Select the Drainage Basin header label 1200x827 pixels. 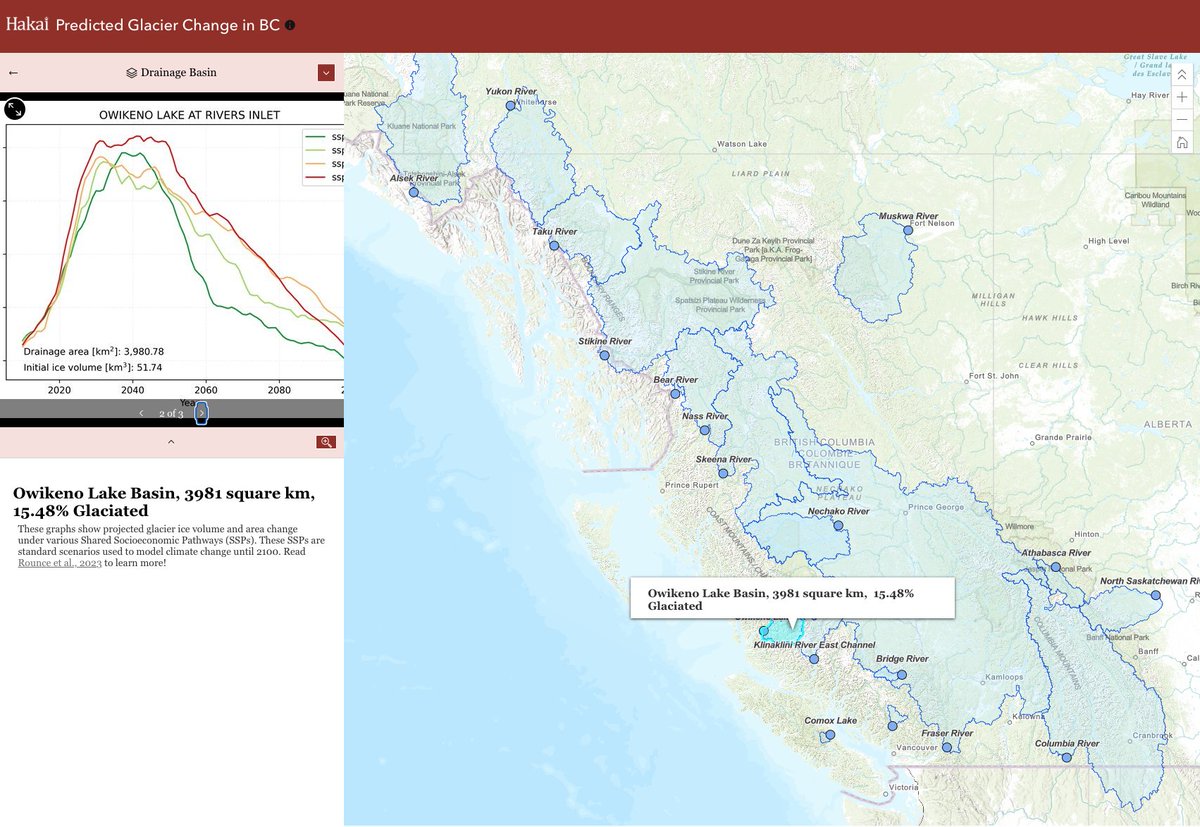coord(176,72)
